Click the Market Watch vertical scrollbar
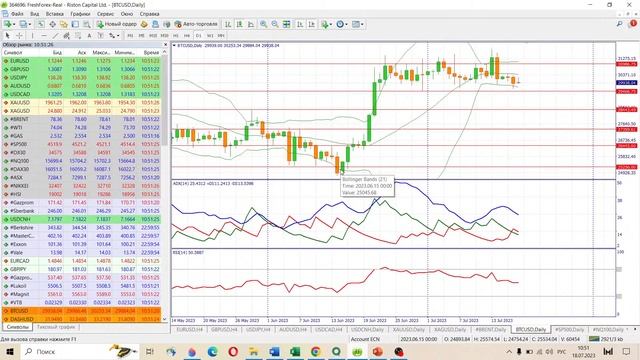The width and height of the screenshot is (640, 360). point(165,100)
